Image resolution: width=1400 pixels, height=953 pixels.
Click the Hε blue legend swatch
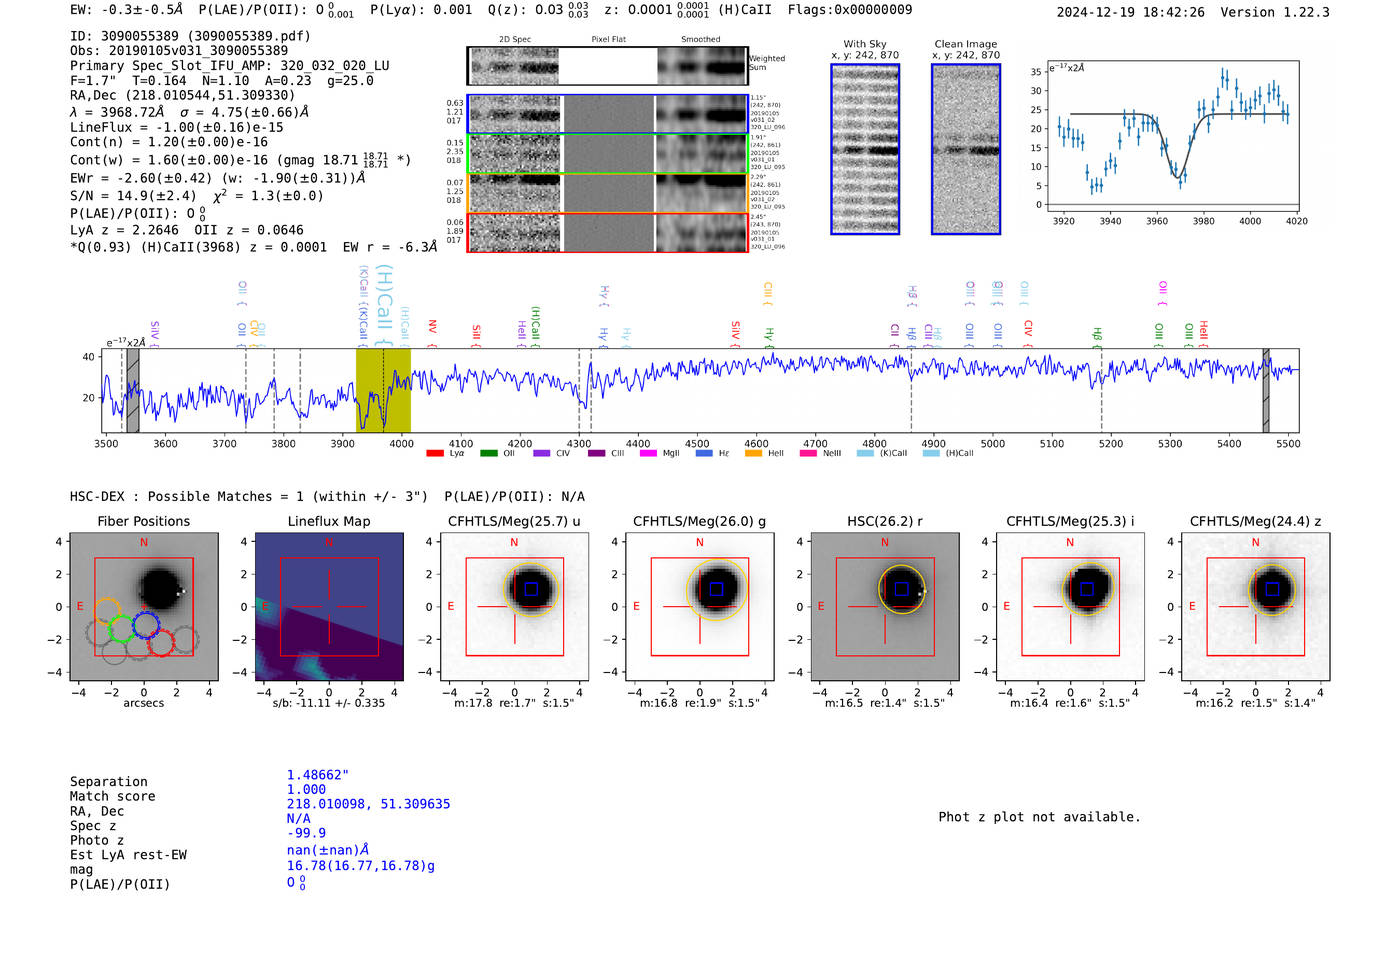(704, 453)
